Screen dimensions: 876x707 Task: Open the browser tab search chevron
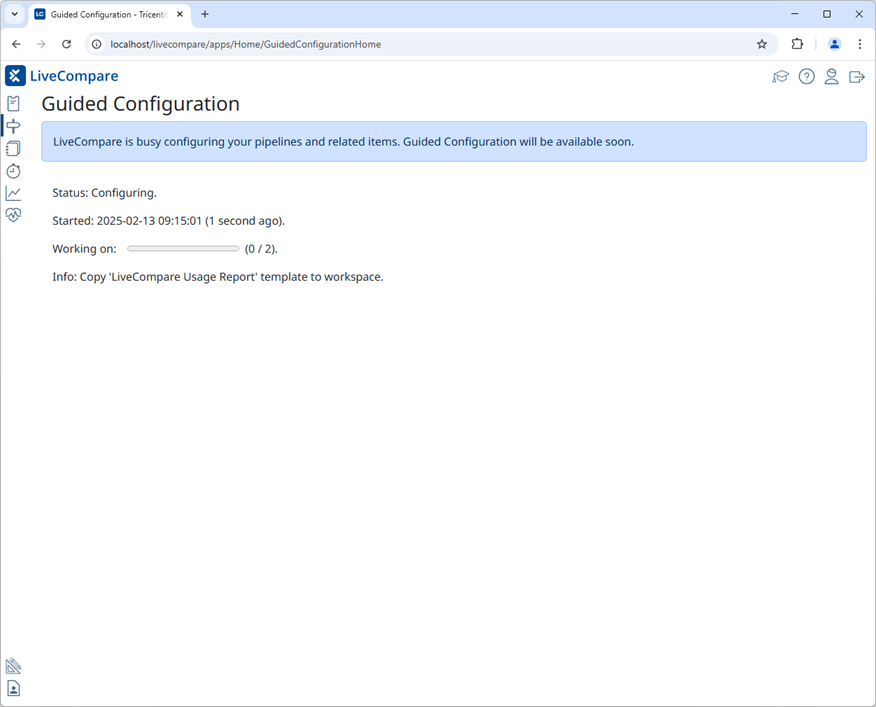coord(13,14)
